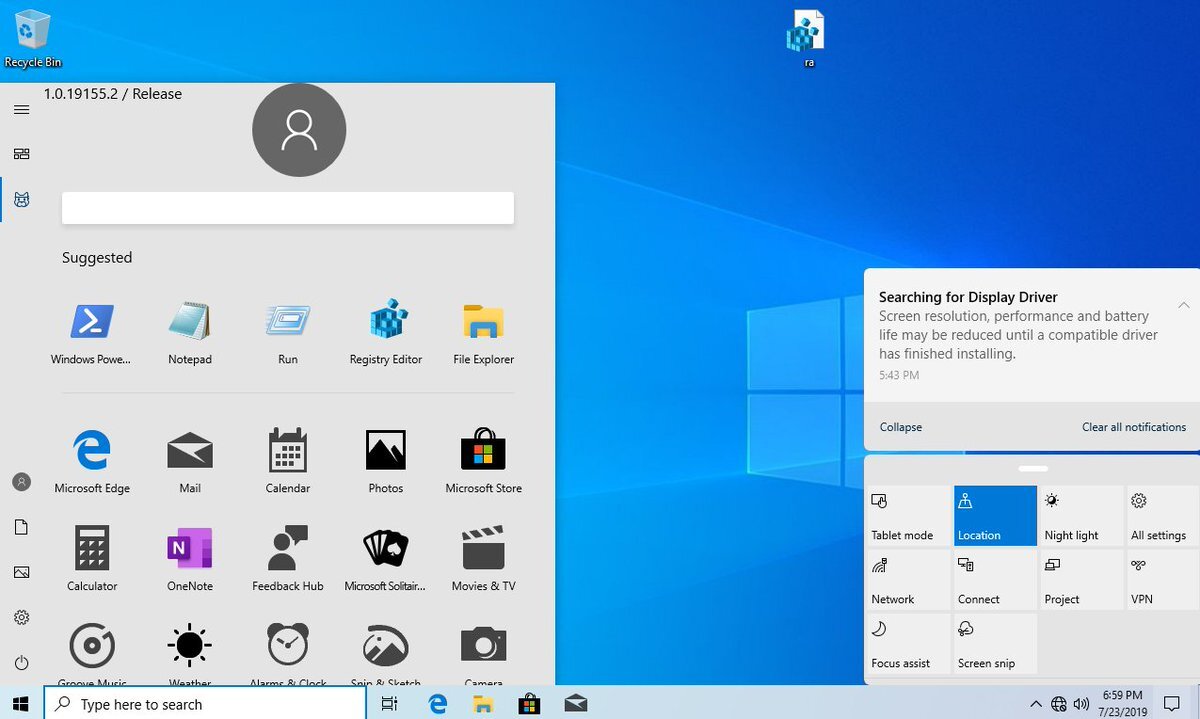Open Task View on the taskbar
The height and width of the screenshot is (719, 1200).
[x=389, y=704]
